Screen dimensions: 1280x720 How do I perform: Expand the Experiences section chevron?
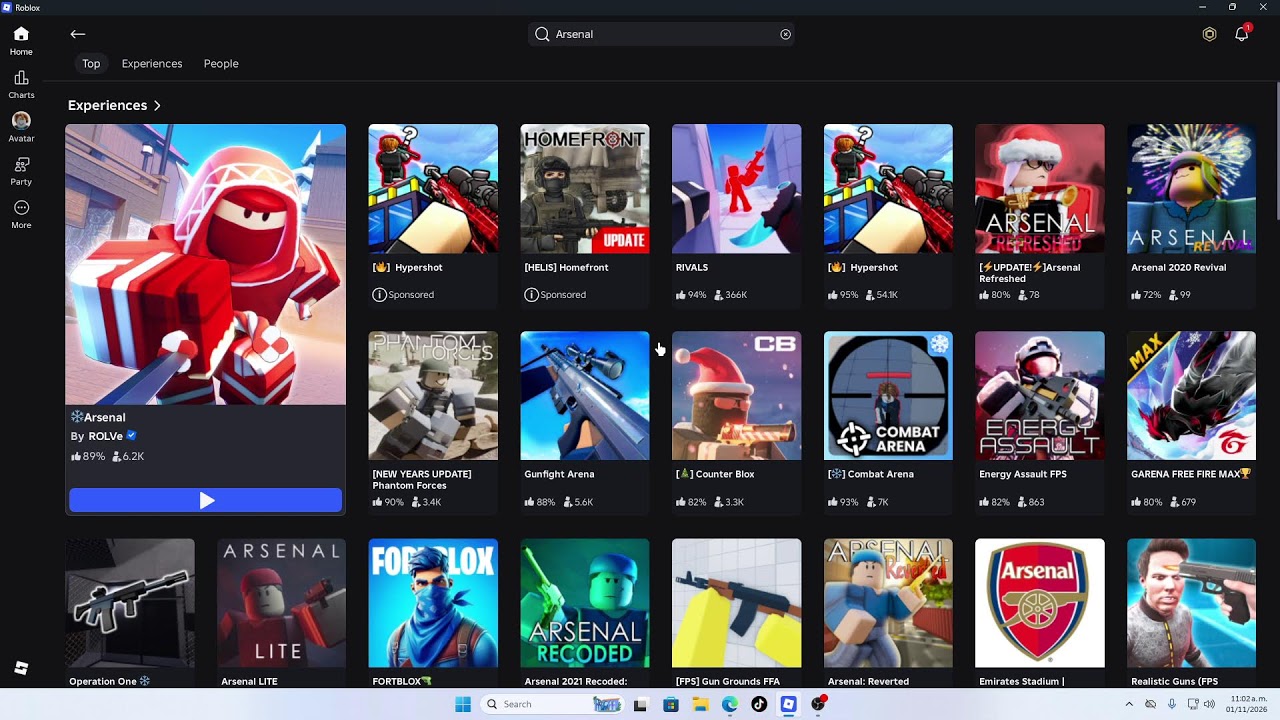pyautogui.click(x=157, y=105)
